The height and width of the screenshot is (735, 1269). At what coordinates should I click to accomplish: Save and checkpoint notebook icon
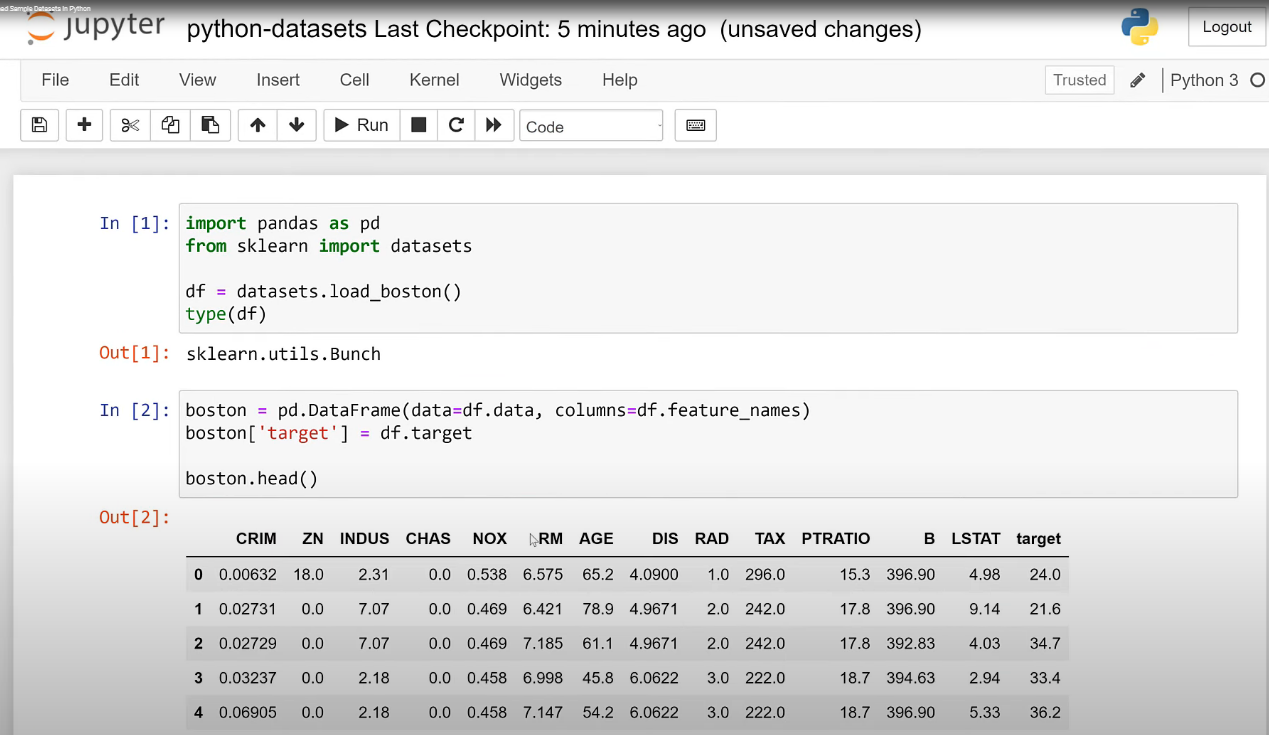(x=39, y=125)
